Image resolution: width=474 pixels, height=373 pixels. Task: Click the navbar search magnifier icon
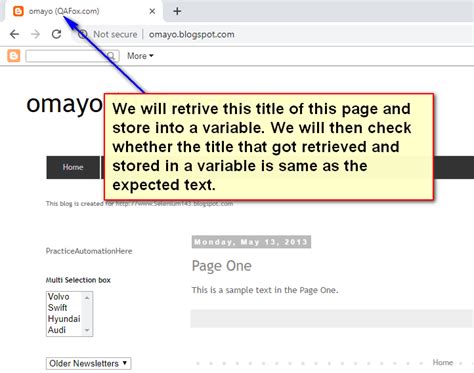tap(111, 56)
